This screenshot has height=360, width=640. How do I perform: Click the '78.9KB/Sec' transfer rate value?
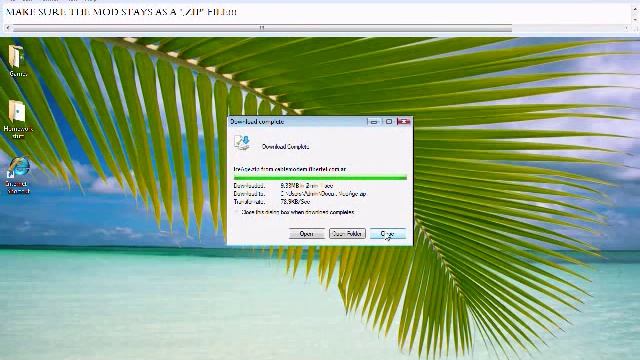coord(296,202)
